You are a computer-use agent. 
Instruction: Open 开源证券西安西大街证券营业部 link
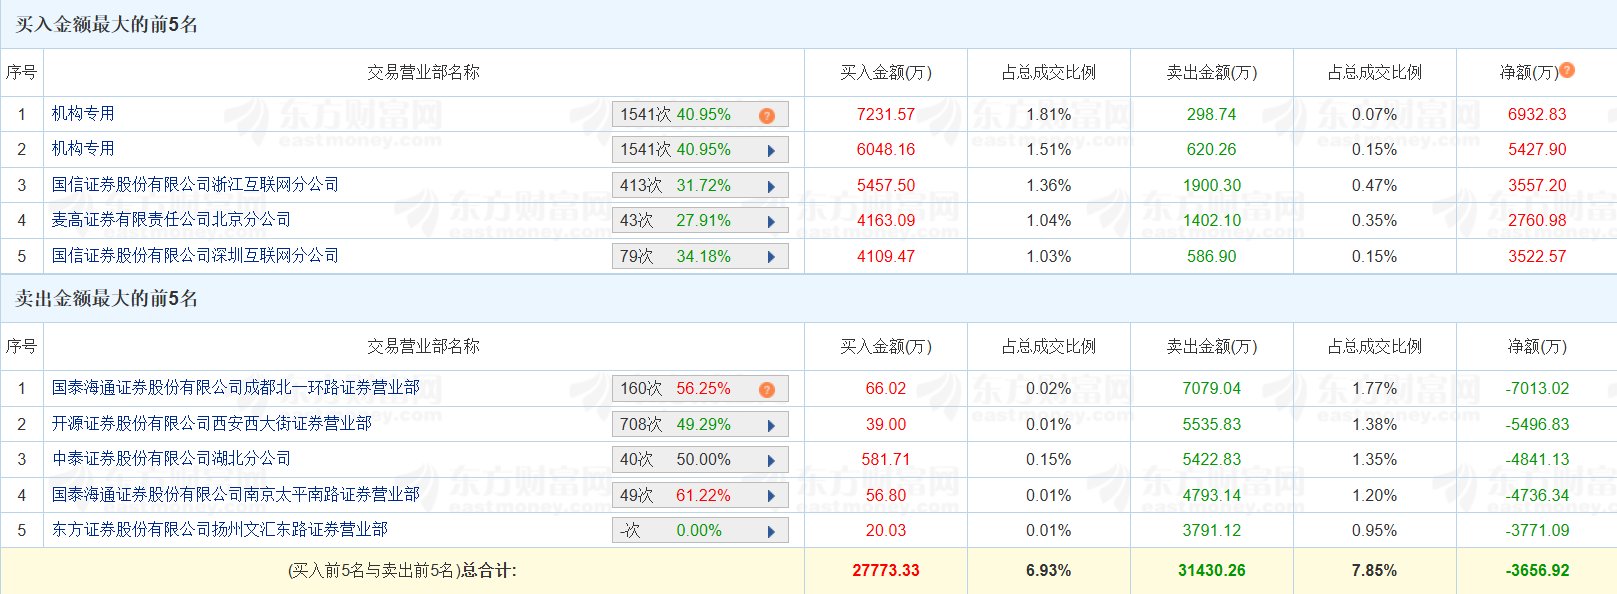click(x=211, y=423)
